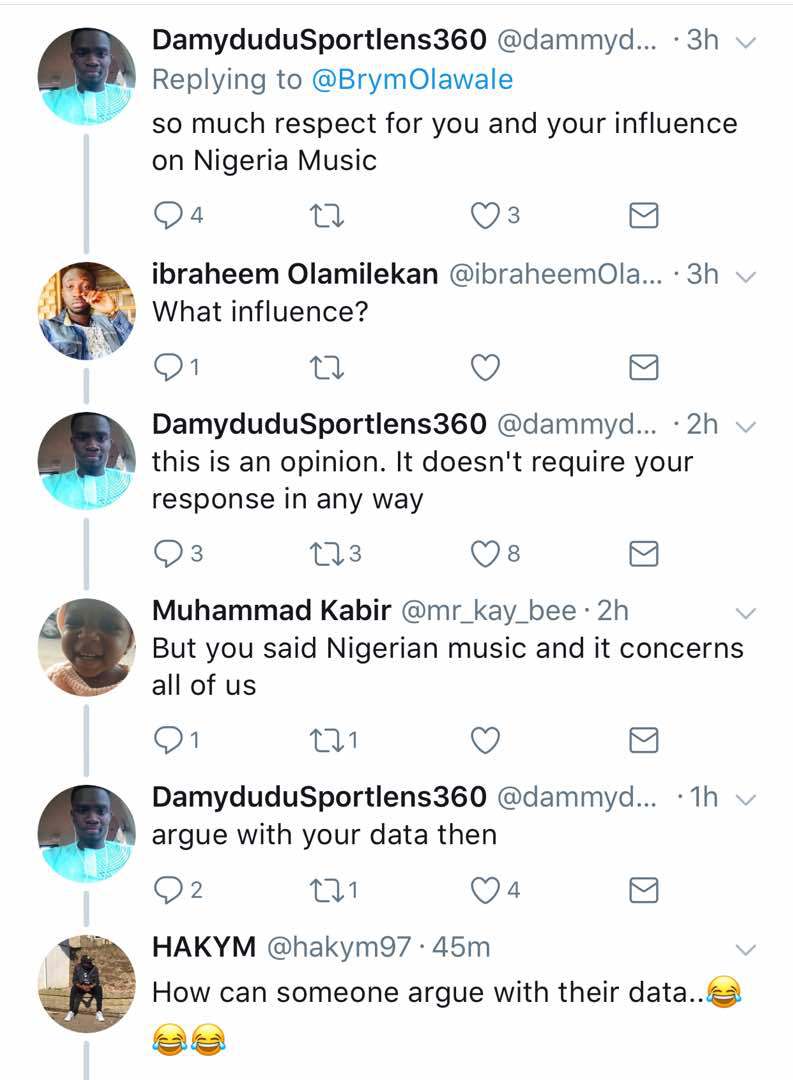The image size is (793, 1080).
Task: Send "argue with your data then" via direct message
Action: [644, 889]
